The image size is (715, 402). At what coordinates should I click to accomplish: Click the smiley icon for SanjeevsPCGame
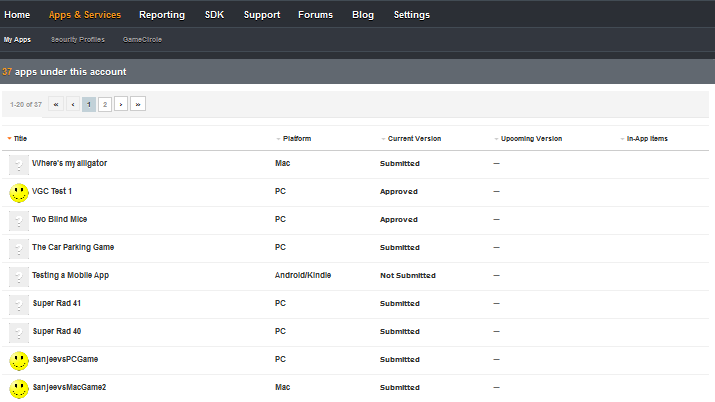(x=18, y=360)
